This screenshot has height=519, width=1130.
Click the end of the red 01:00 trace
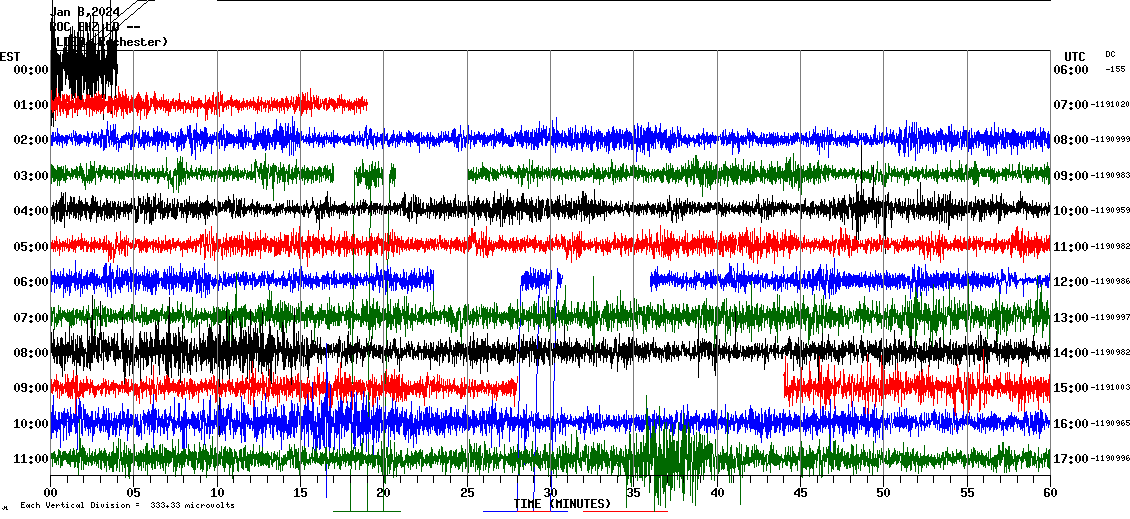(365, 104)
